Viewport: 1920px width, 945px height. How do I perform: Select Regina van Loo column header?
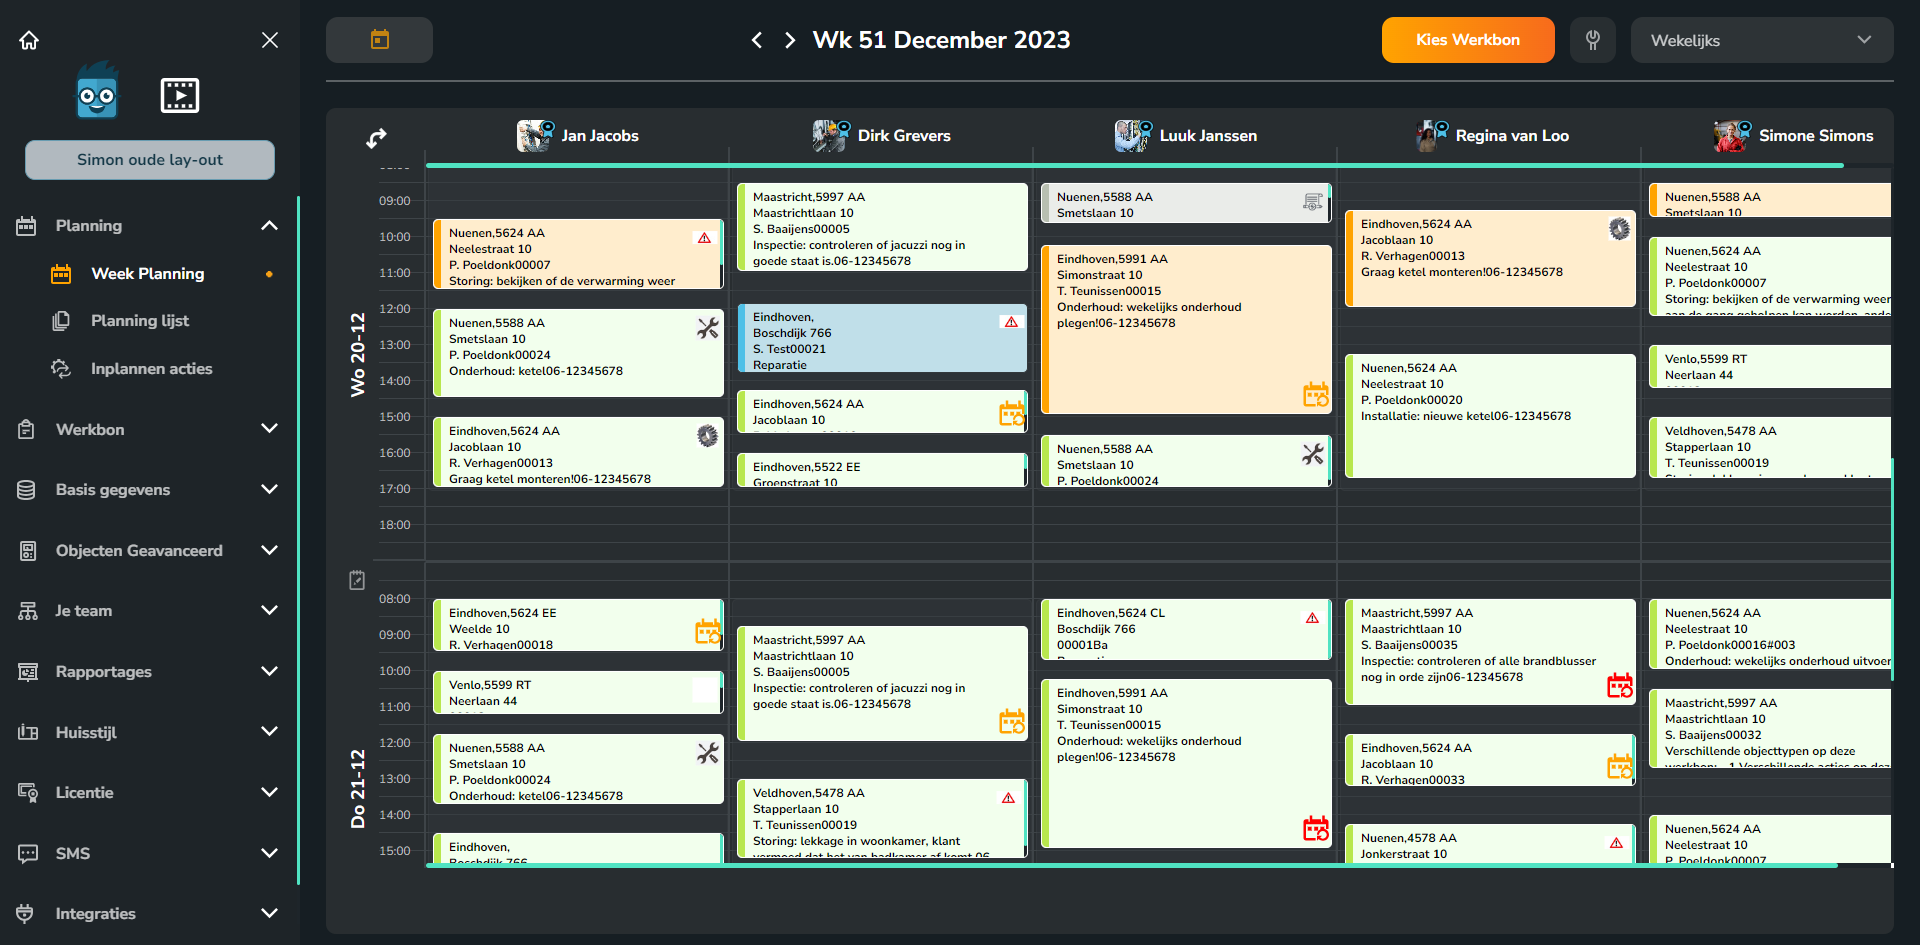1492,136
